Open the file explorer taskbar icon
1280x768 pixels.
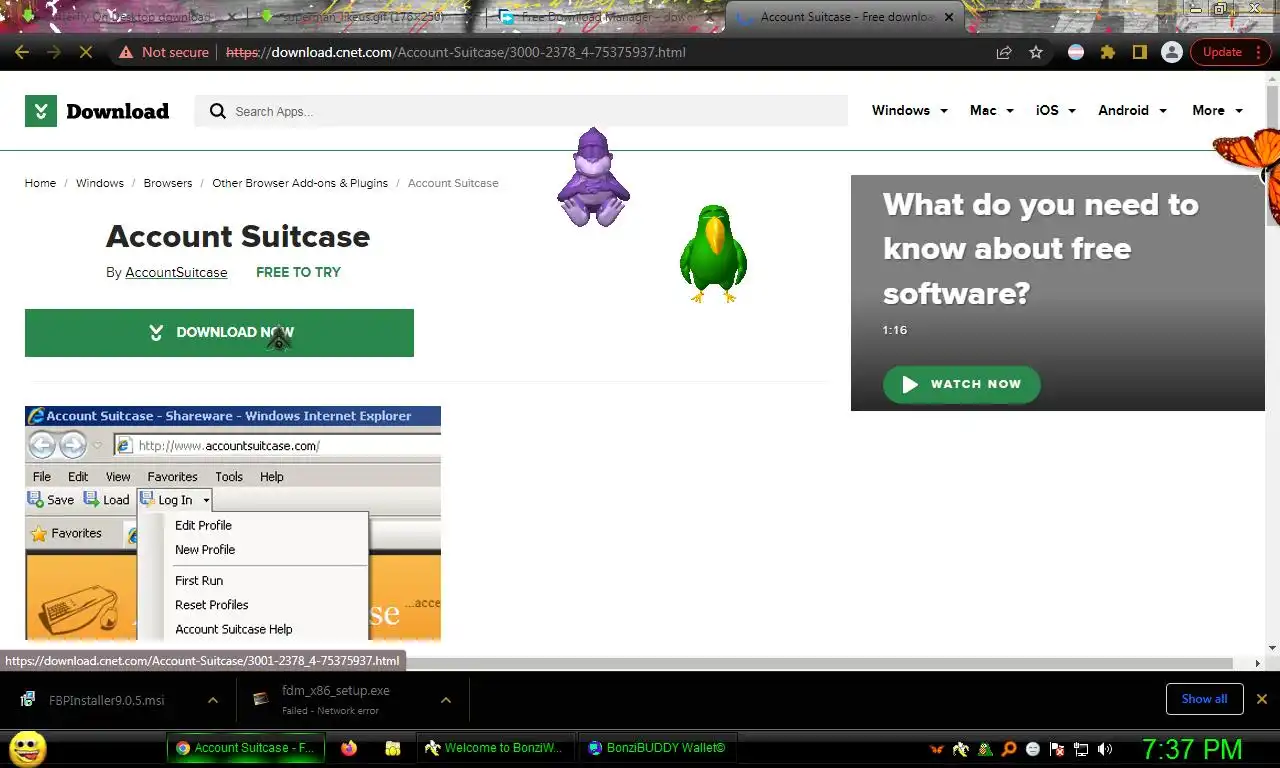tap(393, 748)
